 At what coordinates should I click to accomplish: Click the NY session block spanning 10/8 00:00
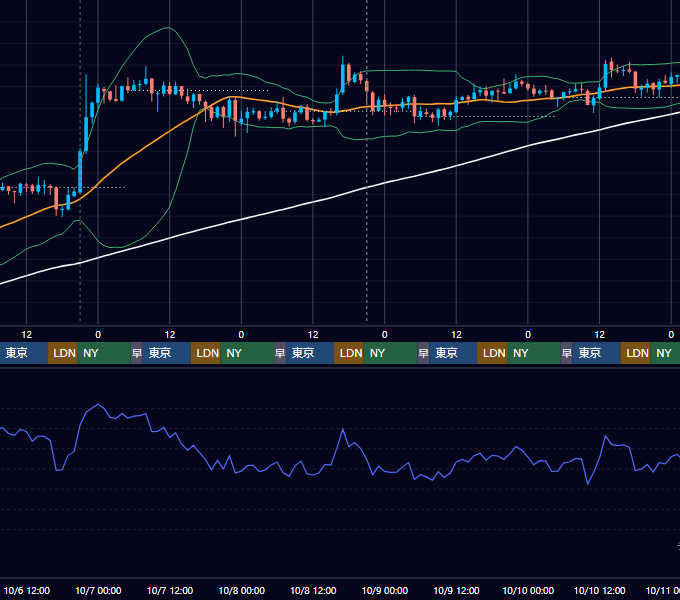pos(247,353)
